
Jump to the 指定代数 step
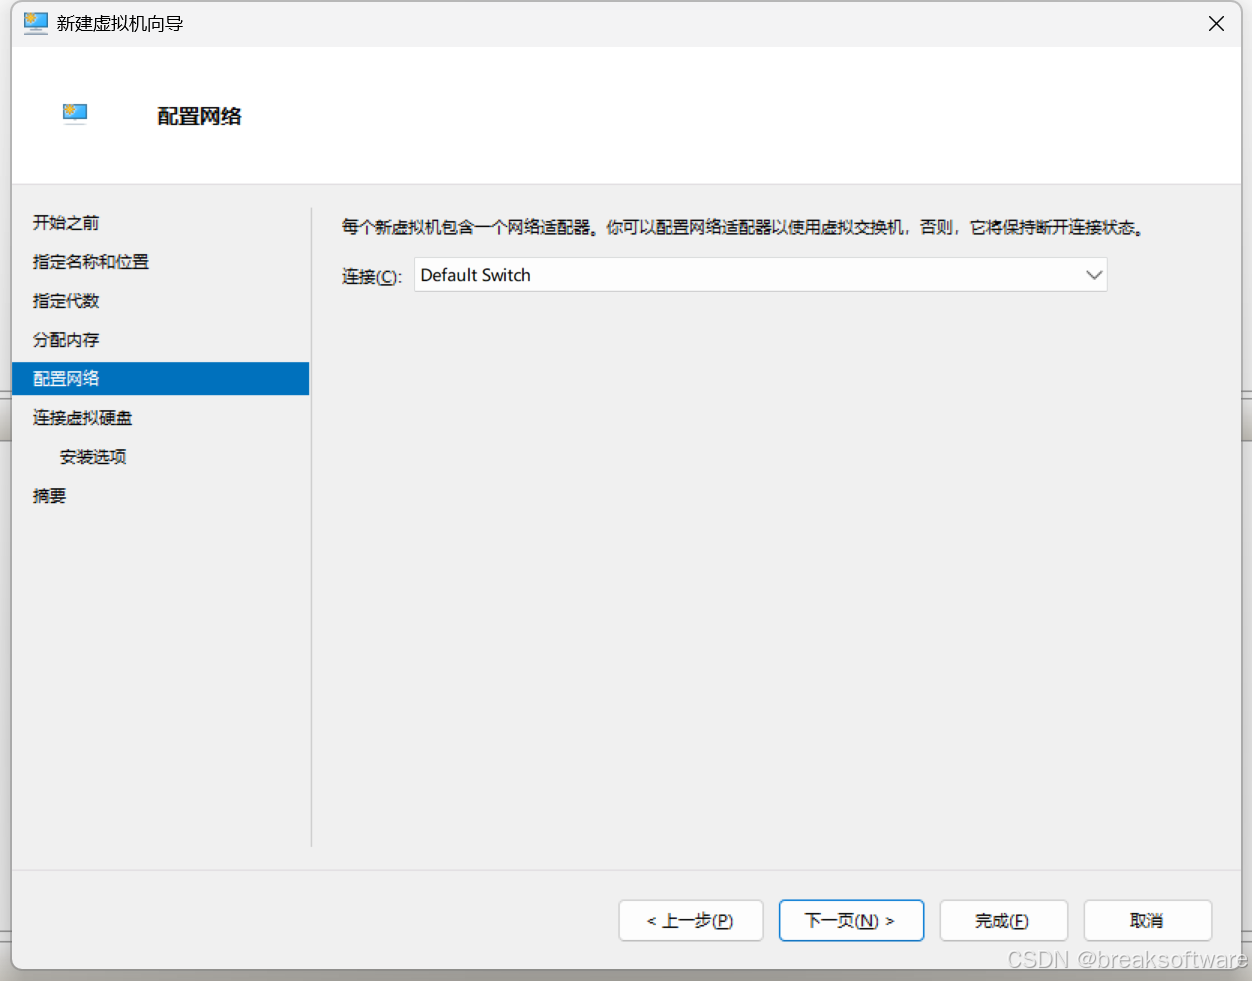(x=66, y=300)
